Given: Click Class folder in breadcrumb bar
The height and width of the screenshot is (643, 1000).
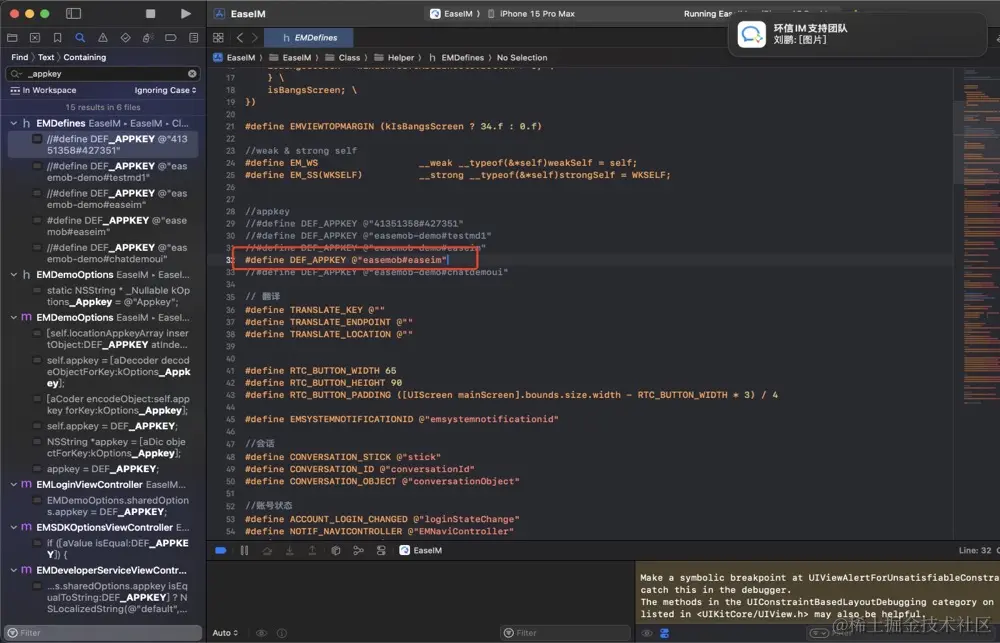Looking at the screenshot, I should [343, 57].
